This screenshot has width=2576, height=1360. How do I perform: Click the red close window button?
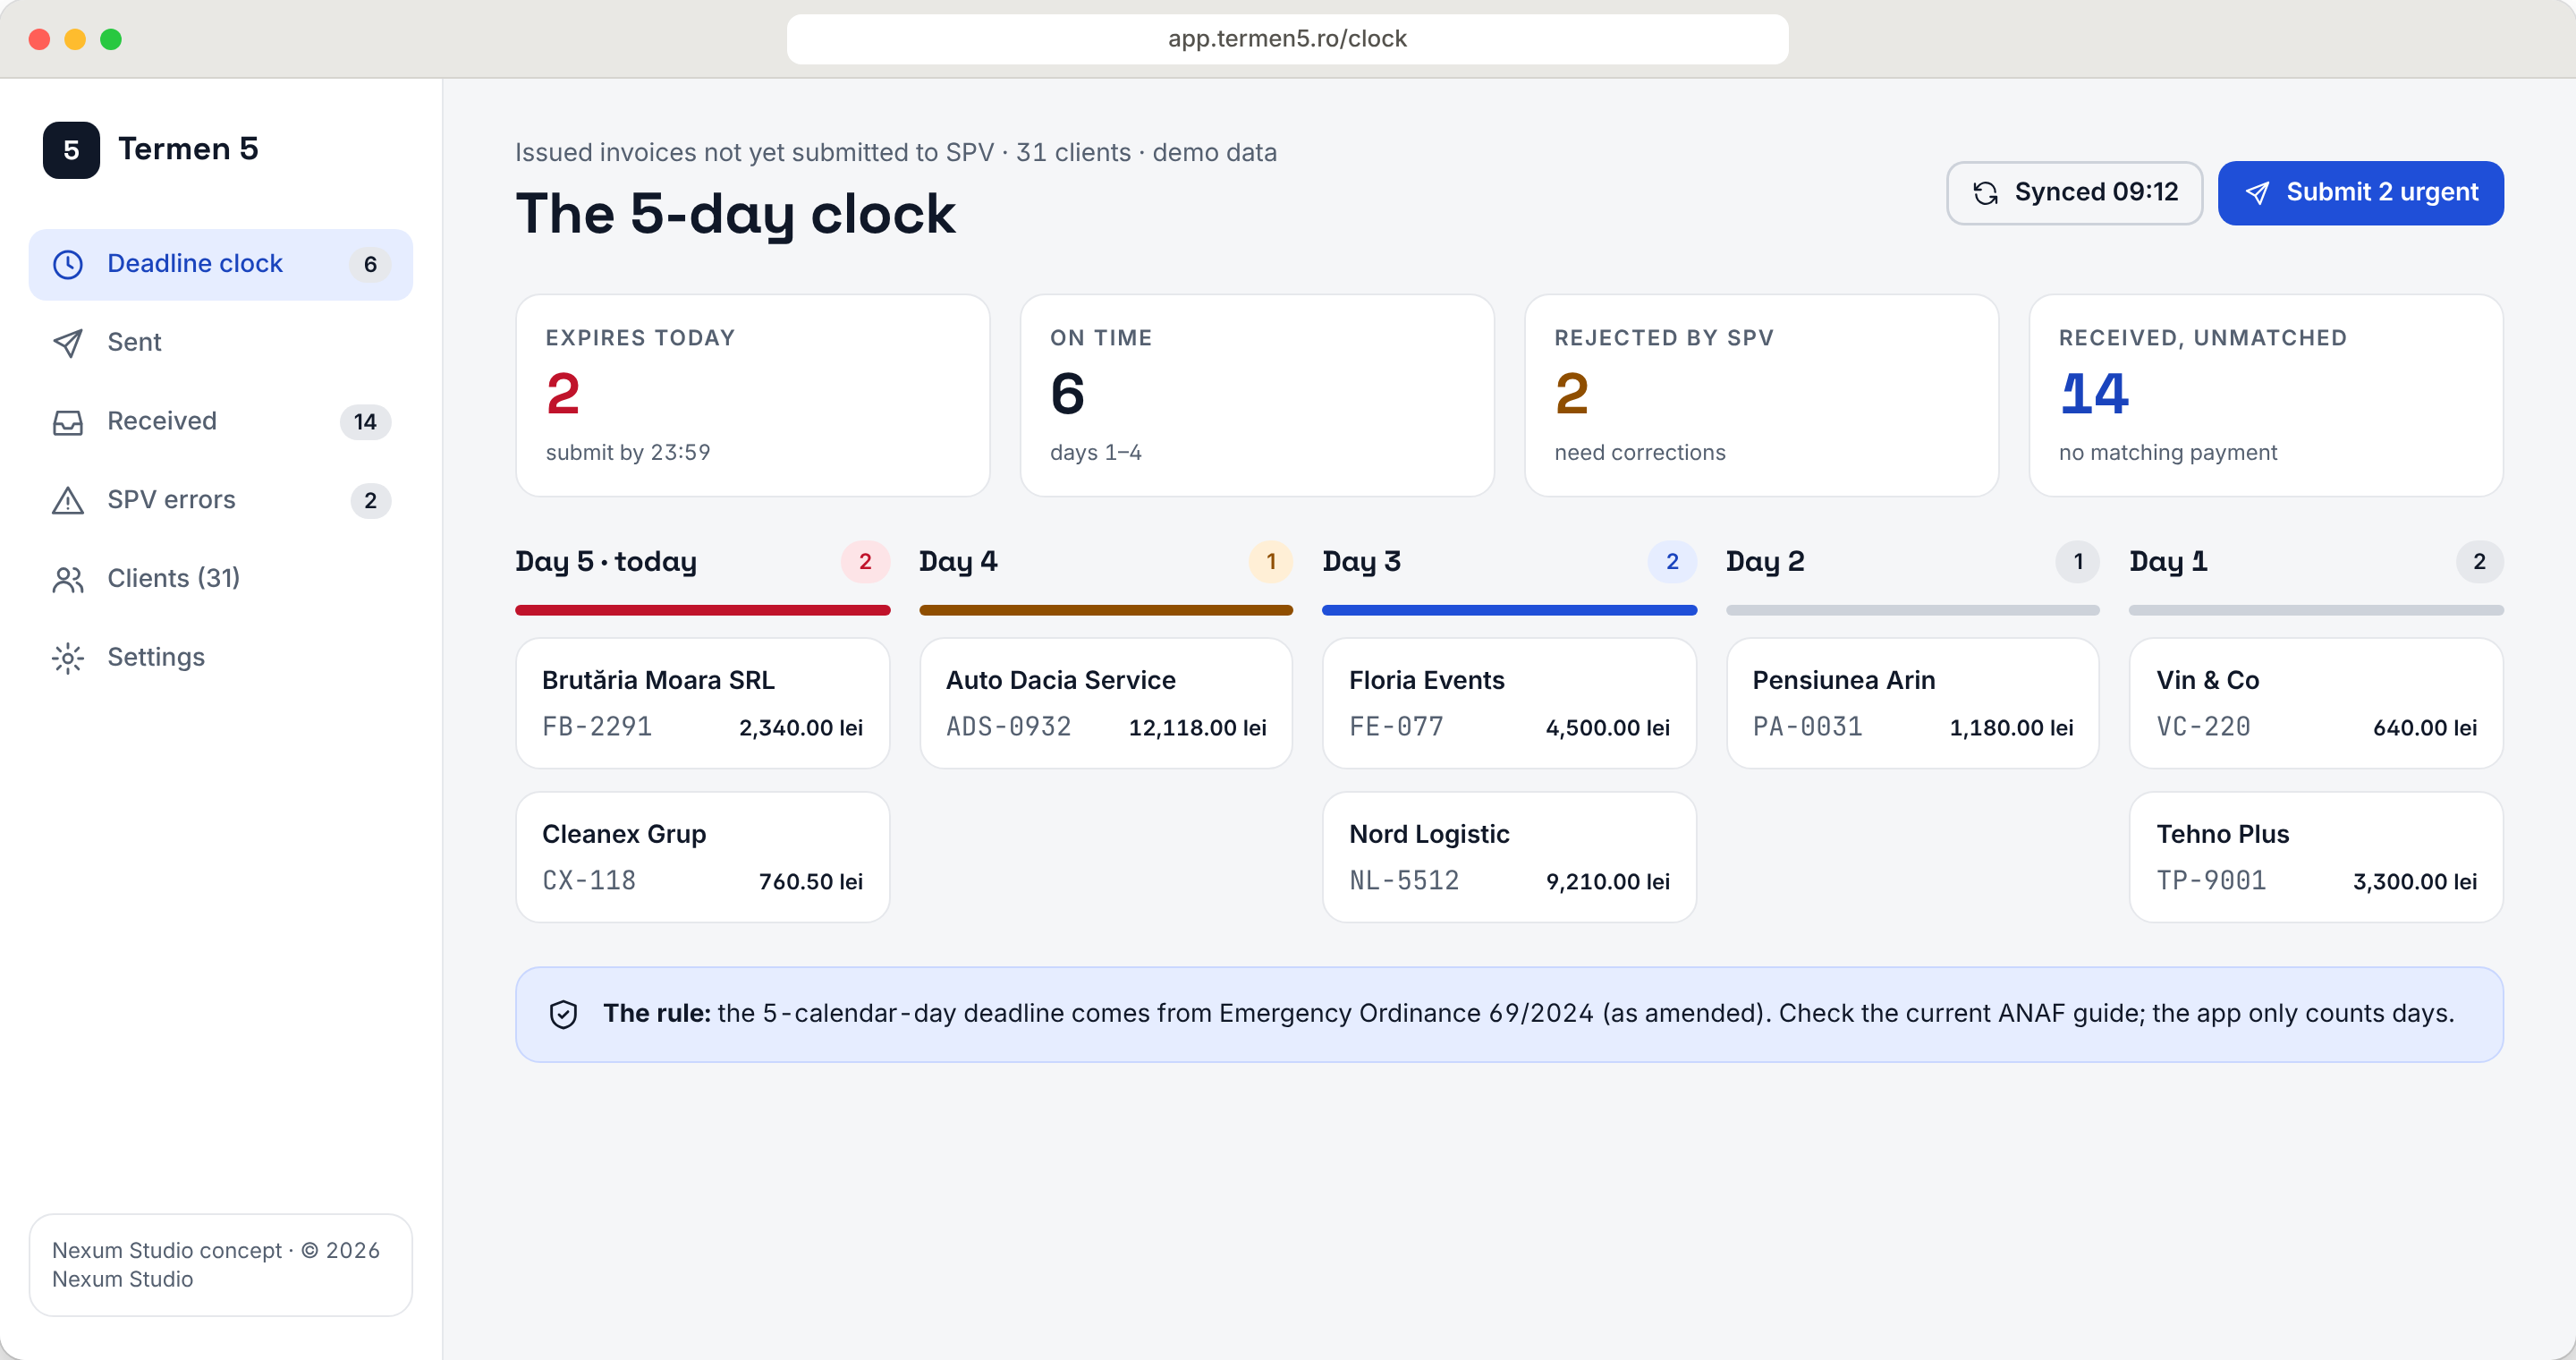40,39
